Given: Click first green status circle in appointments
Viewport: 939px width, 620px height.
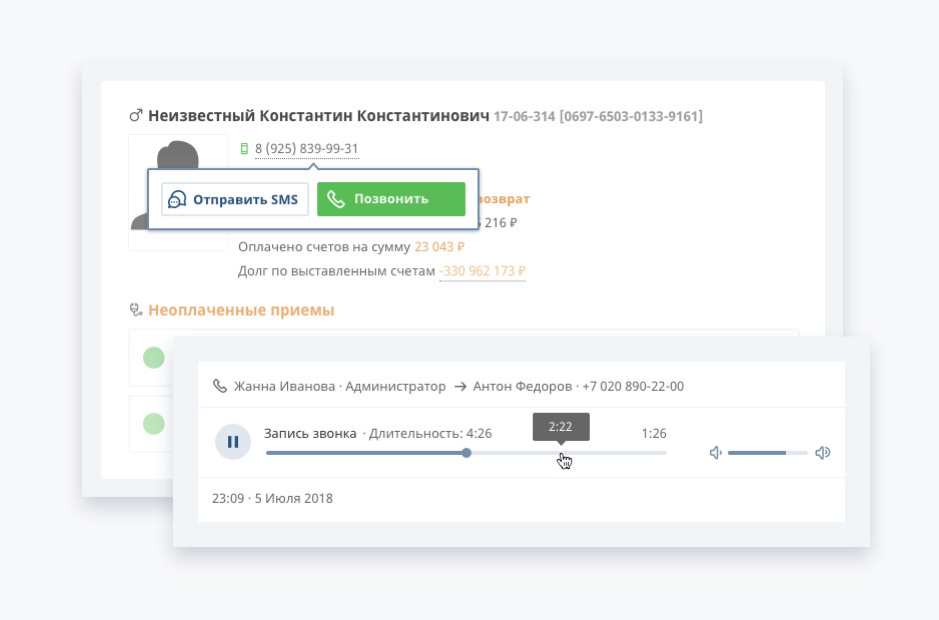Looking at the screenshot, I should tap(153, 357).
